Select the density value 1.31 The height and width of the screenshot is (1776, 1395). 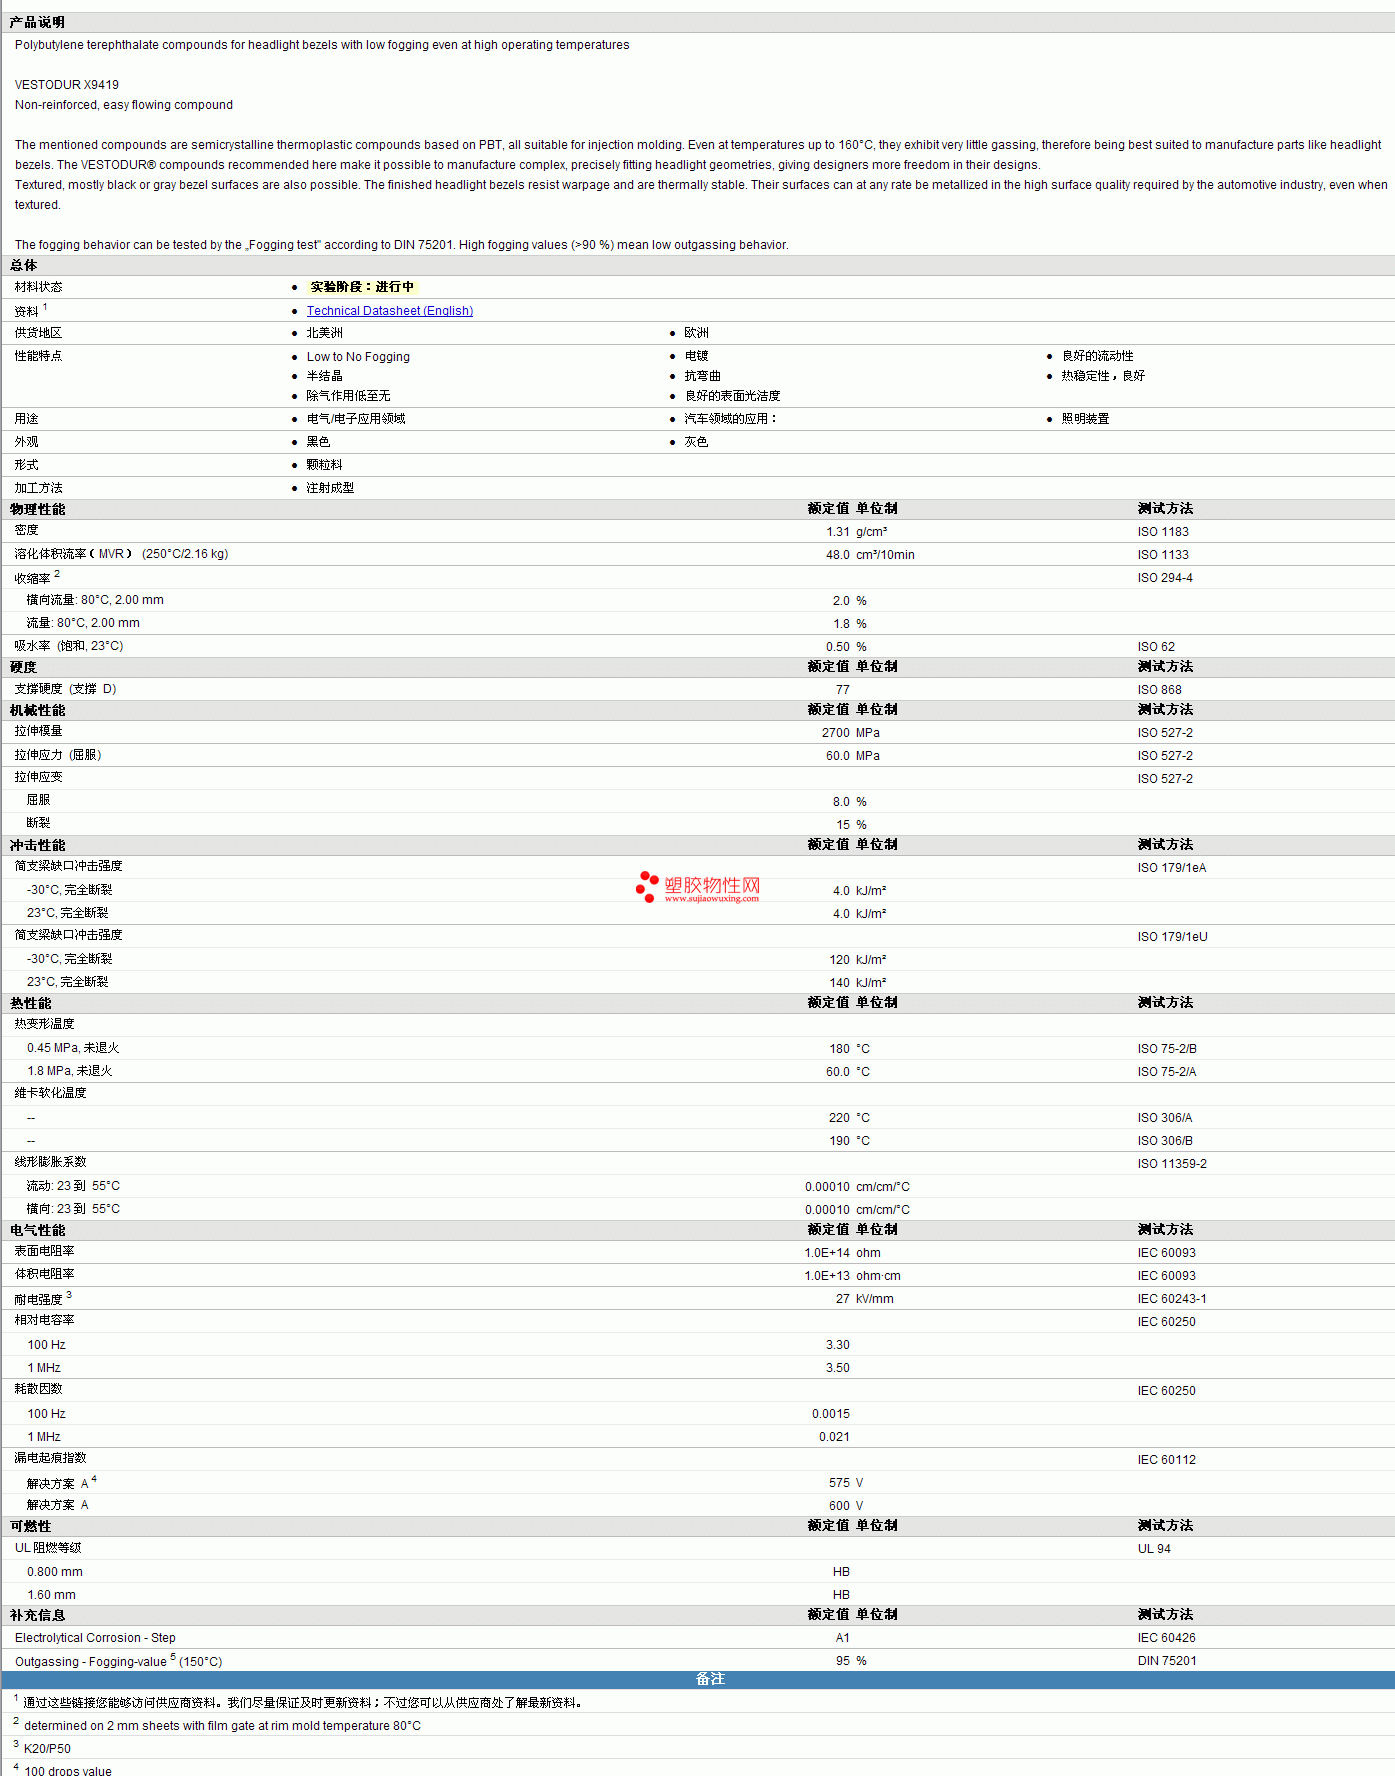click(x=838, y=532)
